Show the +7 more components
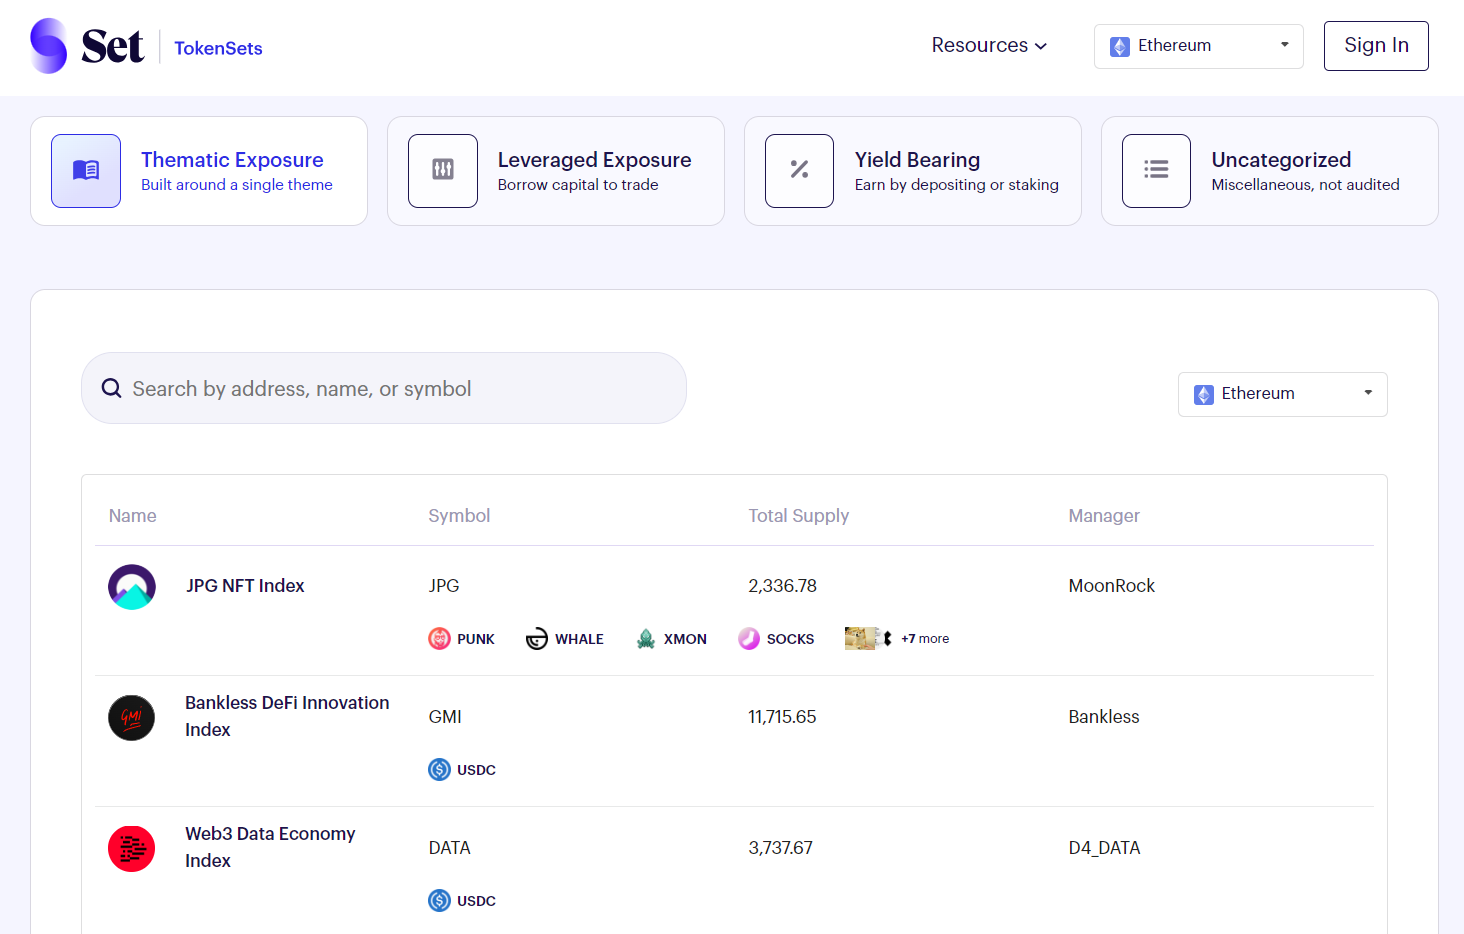Viewport: 1464px width, 934px height. (925, 639)
